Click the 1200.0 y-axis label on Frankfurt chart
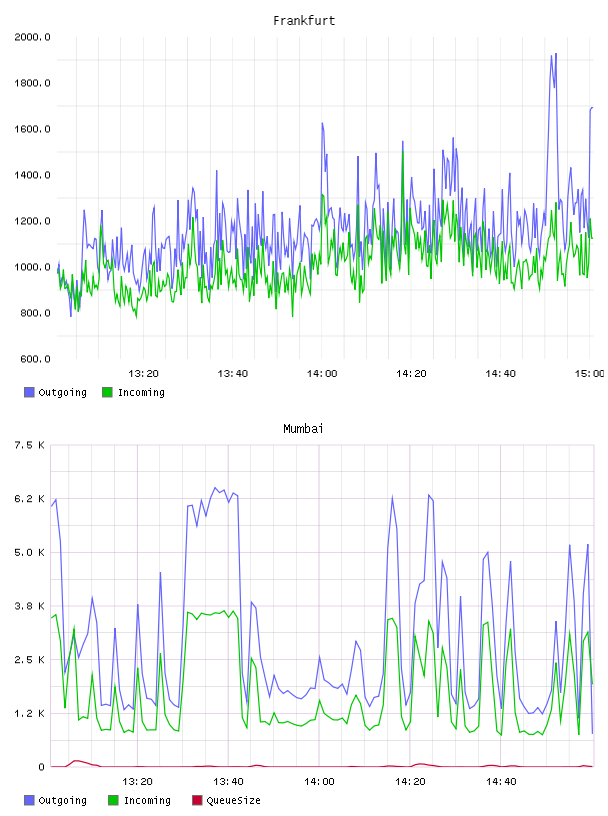Viewport: 608px width, 816px height. click(32, 221)
